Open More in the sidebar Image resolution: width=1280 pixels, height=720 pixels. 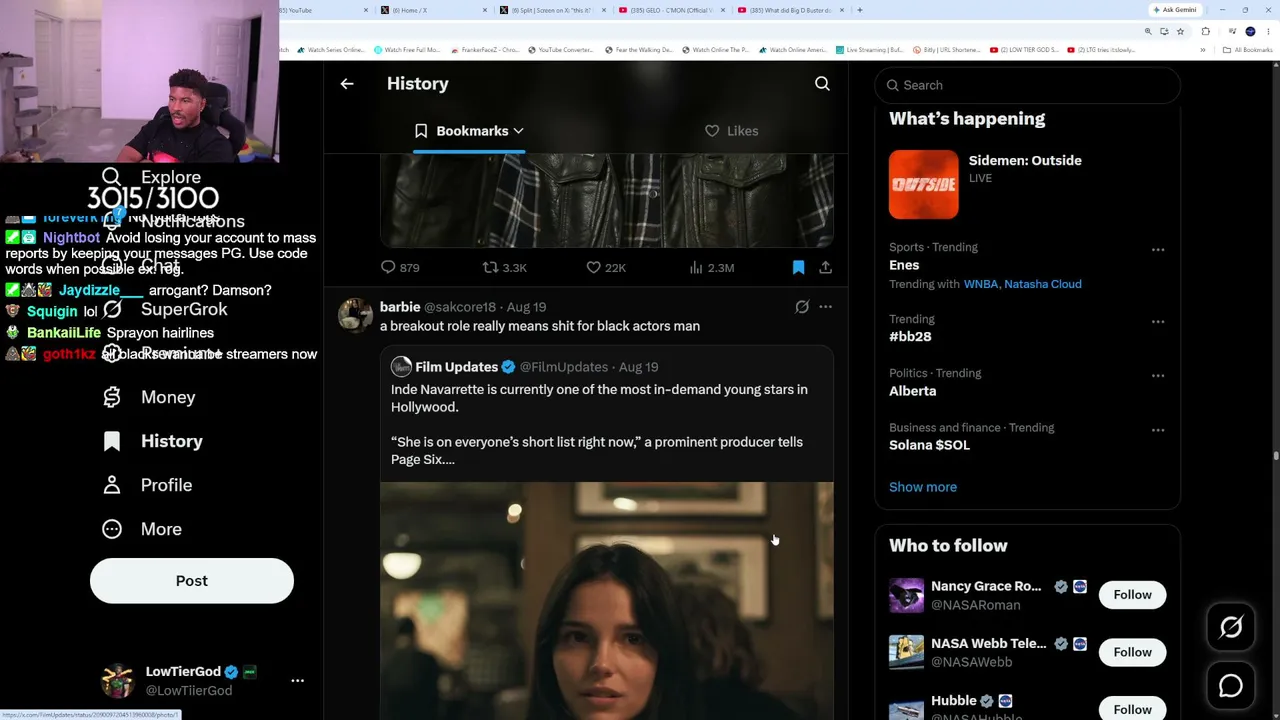142,529
